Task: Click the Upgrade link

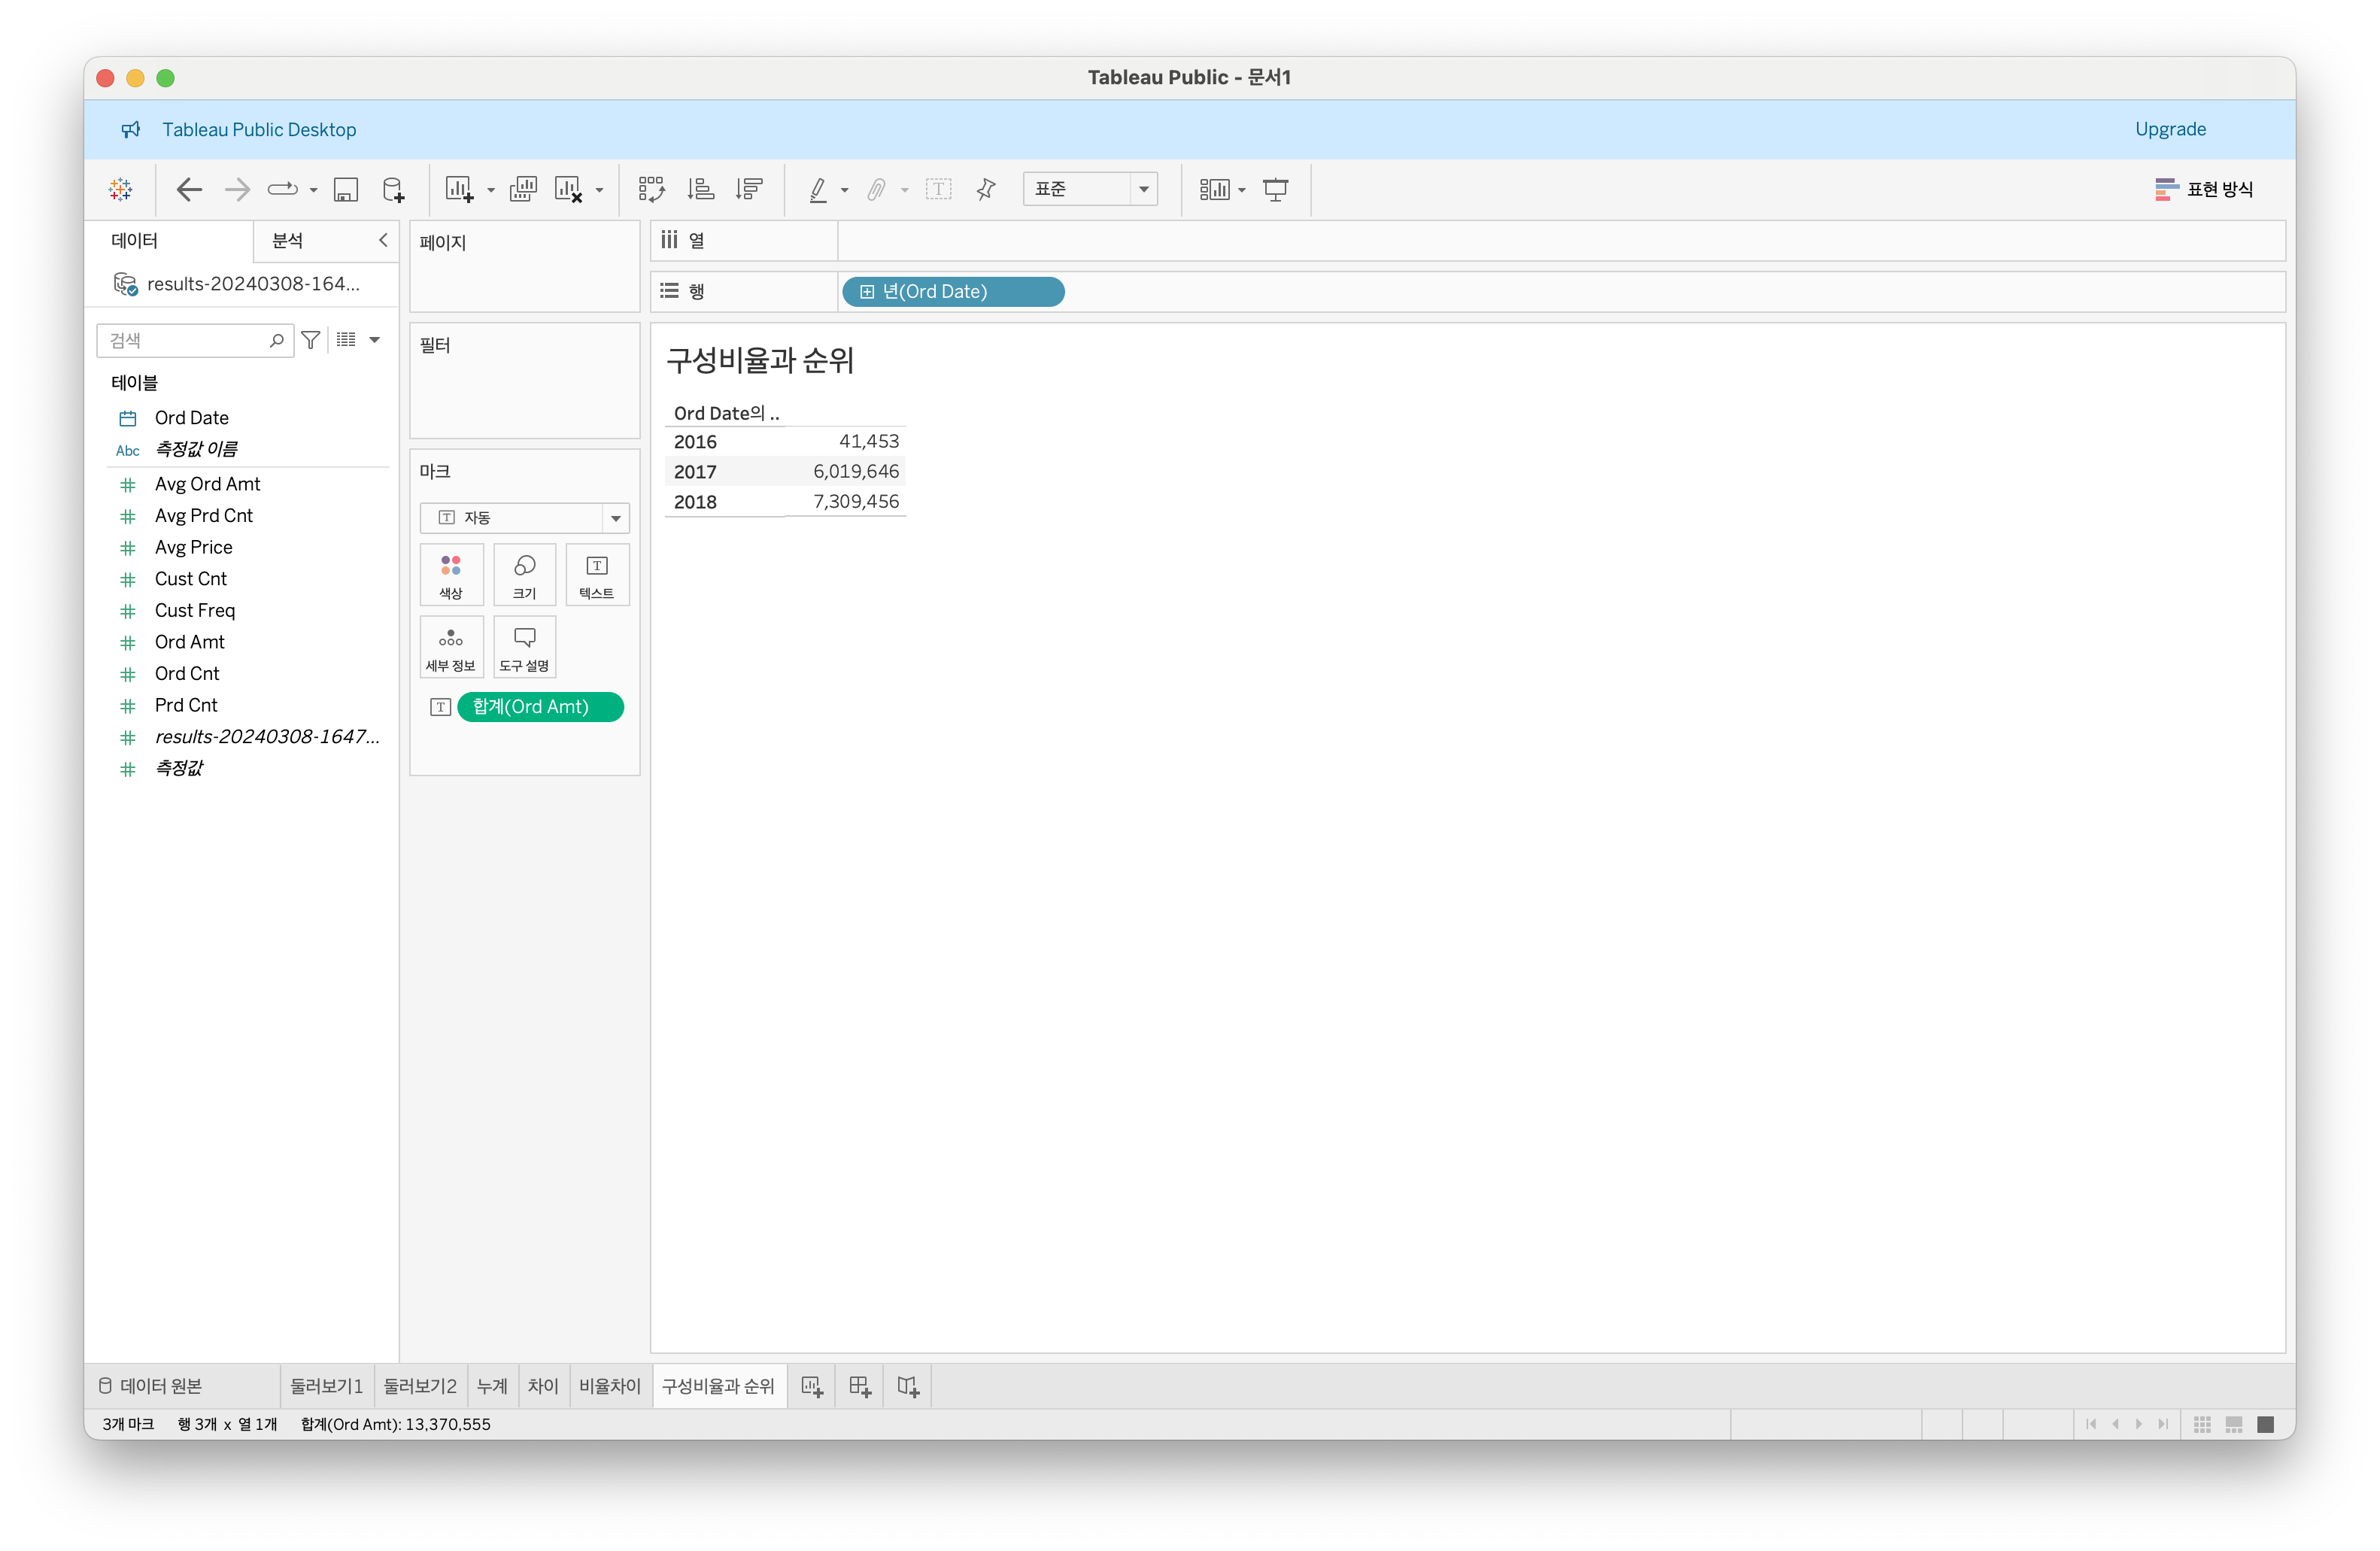Action: [x=2169, y=129]
